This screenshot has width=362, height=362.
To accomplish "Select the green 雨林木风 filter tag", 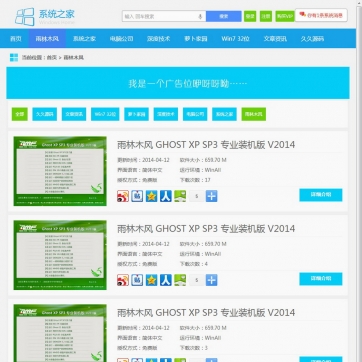I will (254, 114).
